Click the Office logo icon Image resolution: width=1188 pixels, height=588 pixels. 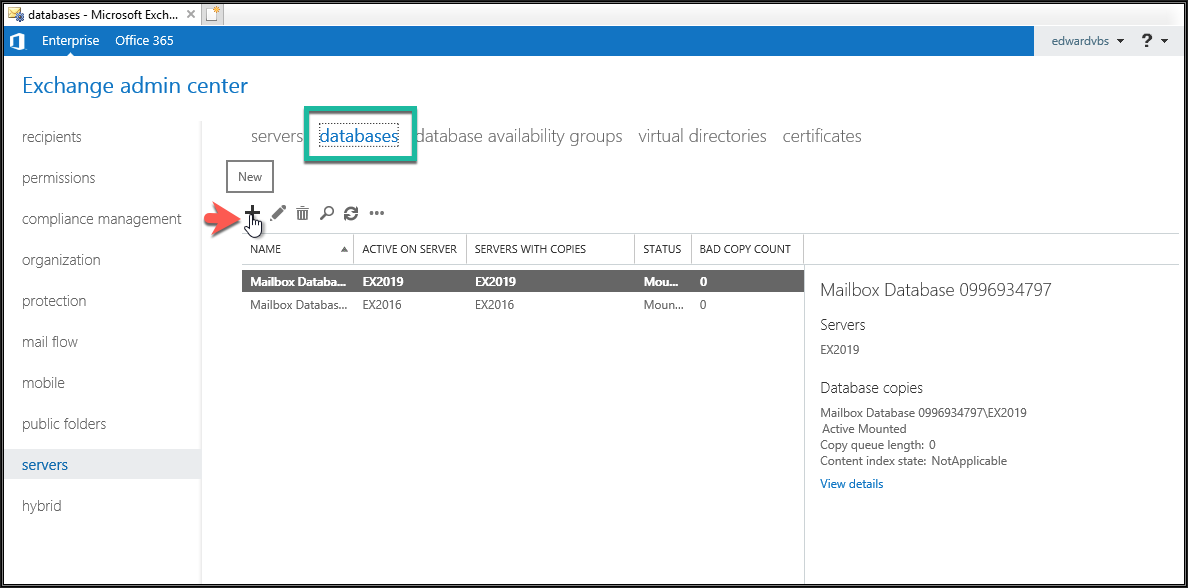tap(17, 41)
